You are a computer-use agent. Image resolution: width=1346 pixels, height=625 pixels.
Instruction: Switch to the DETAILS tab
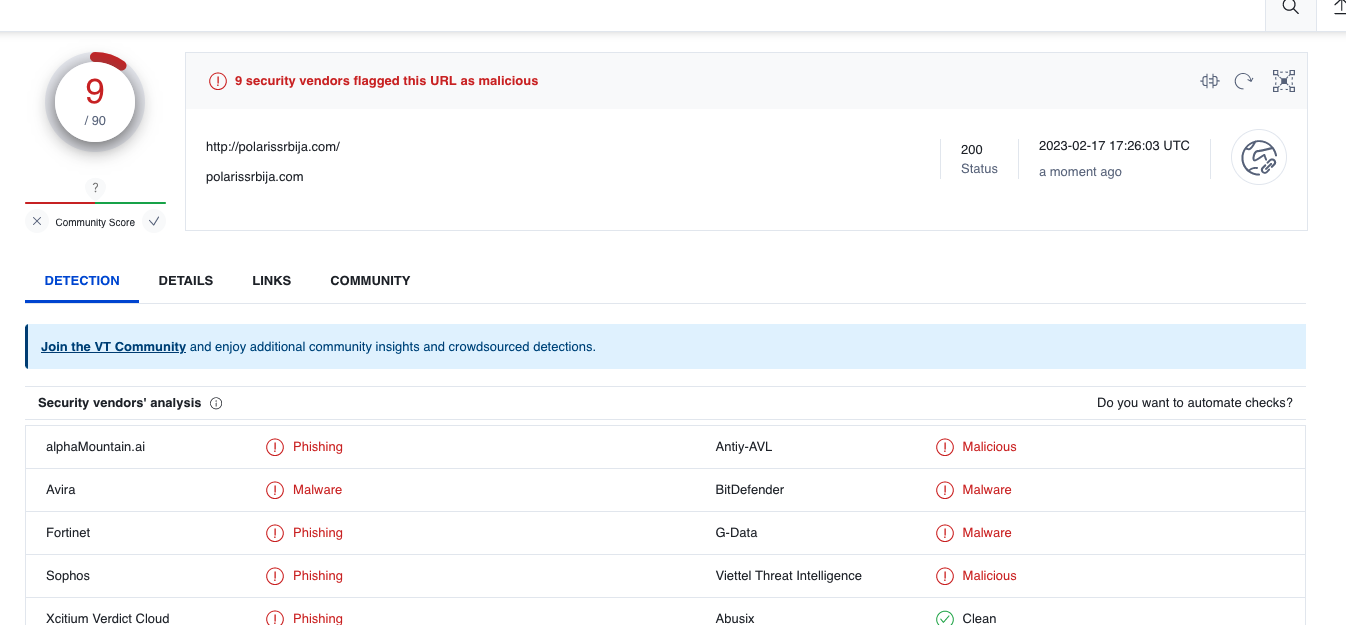click(x=186, y=281)
